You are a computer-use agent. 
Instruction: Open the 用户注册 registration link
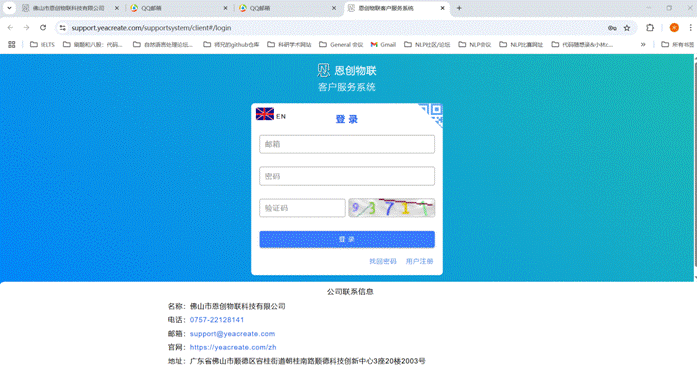click(419, 261)
